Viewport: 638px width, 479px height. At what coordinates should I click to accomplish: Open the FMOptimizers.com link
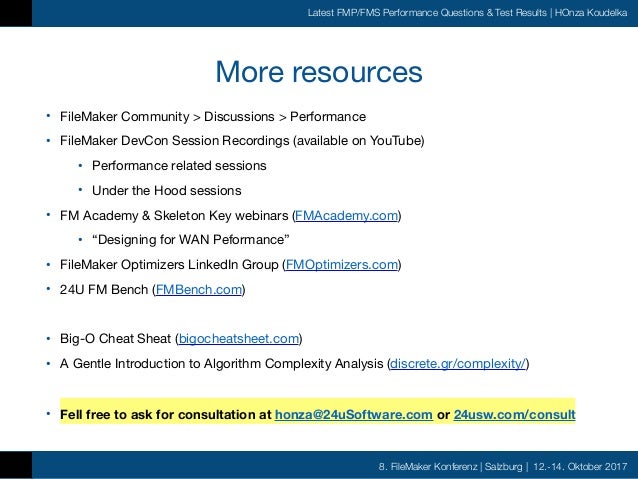pyautogui.click(x=342, y=265)
